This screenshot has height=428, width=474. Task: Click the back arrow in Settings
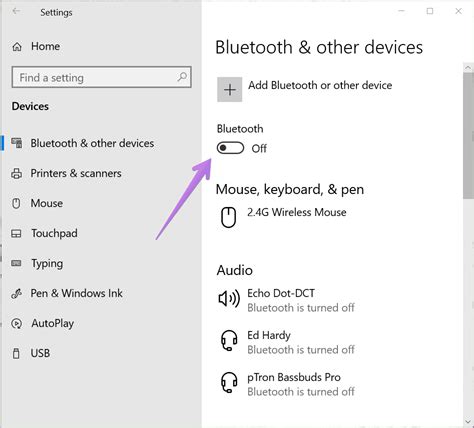click(x=16, y=11)
